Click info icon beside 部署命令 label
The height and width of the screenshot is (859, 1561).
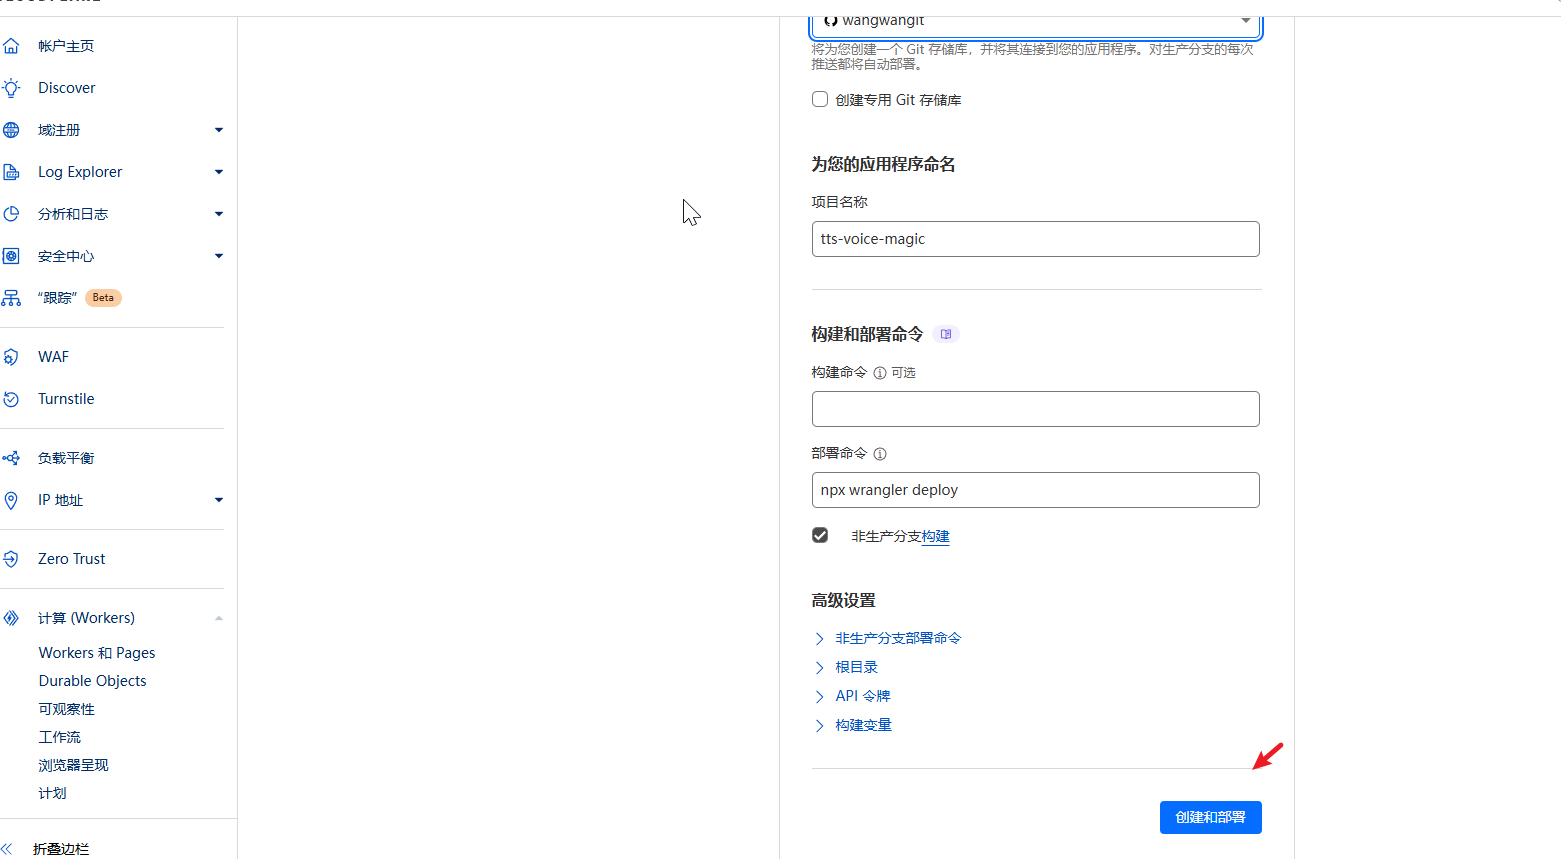coord(880,454)
